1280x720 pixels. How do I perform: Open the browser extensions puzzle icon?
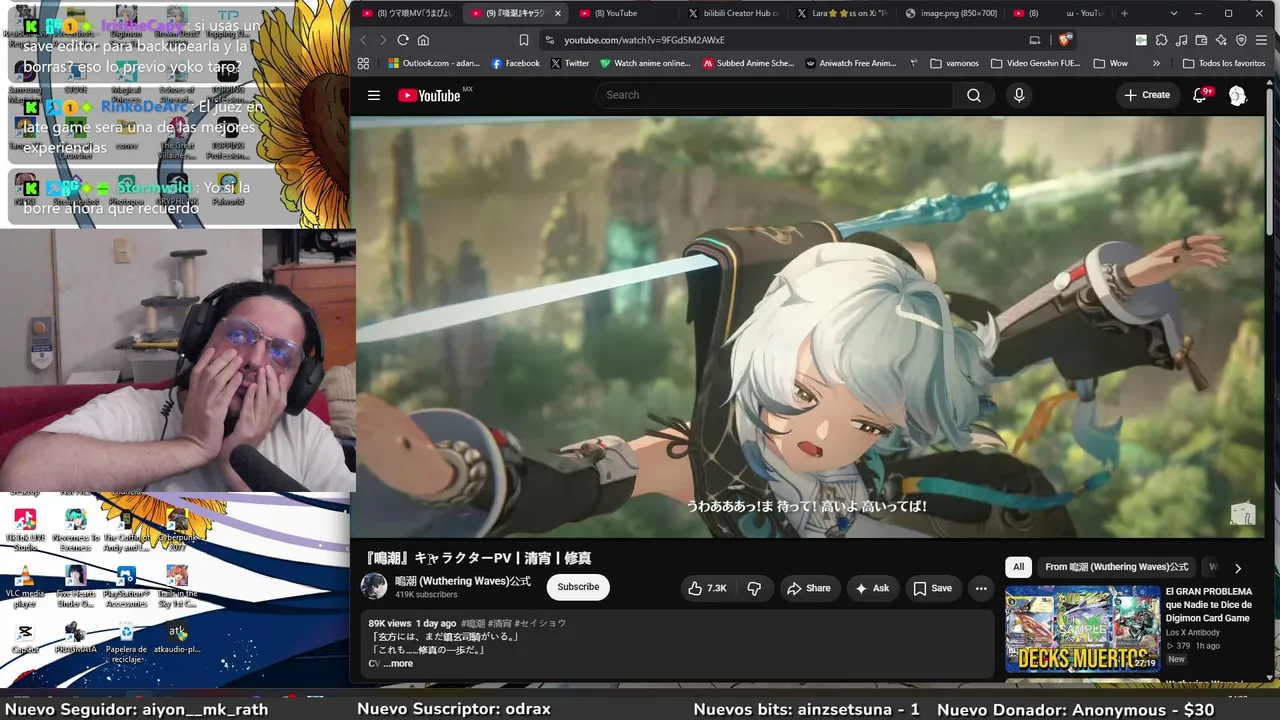click(1161, 40)
